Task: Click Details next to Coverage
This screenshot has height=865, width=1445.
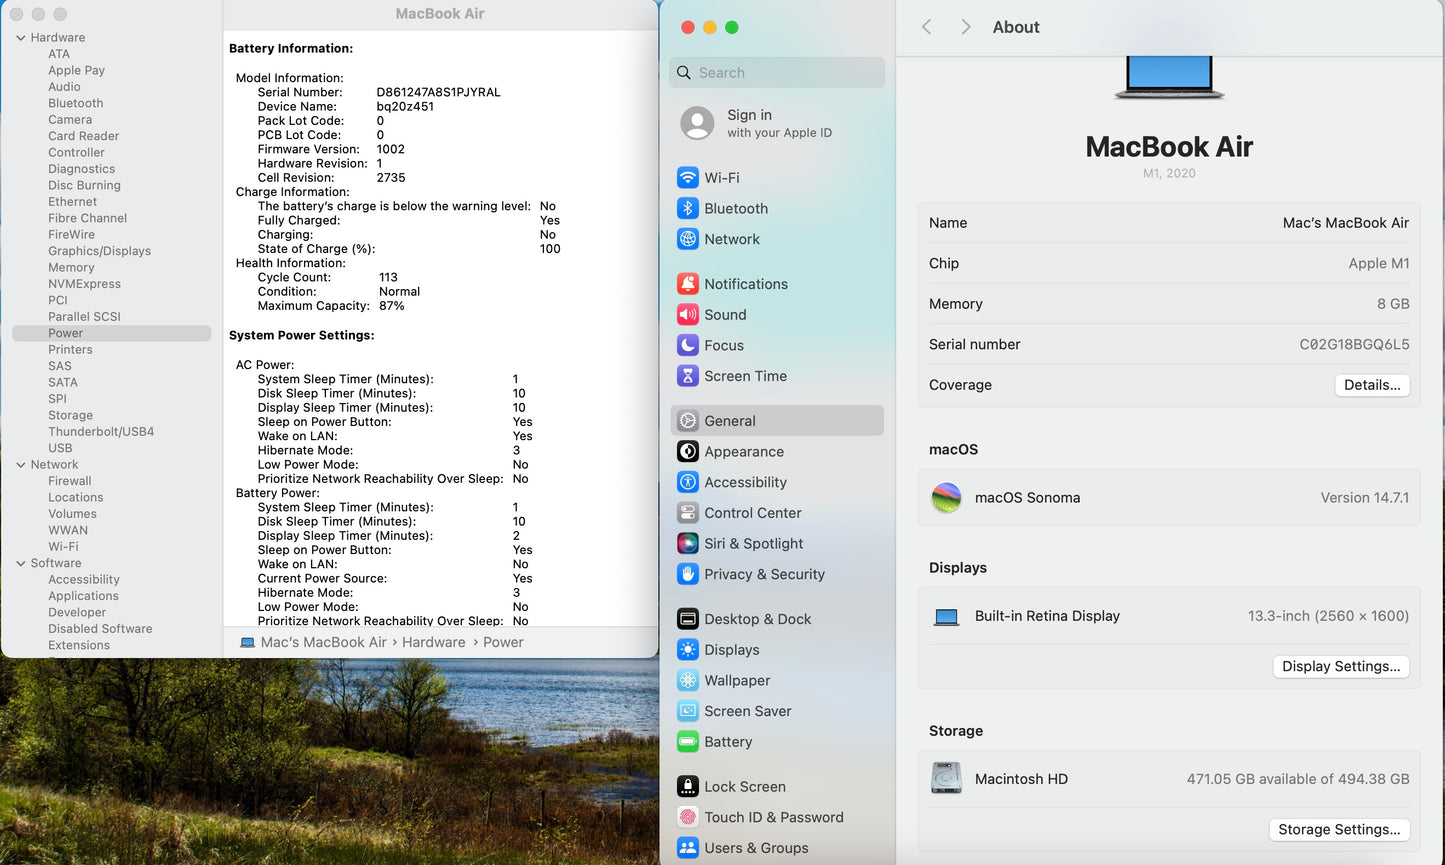Action: 1372,385
